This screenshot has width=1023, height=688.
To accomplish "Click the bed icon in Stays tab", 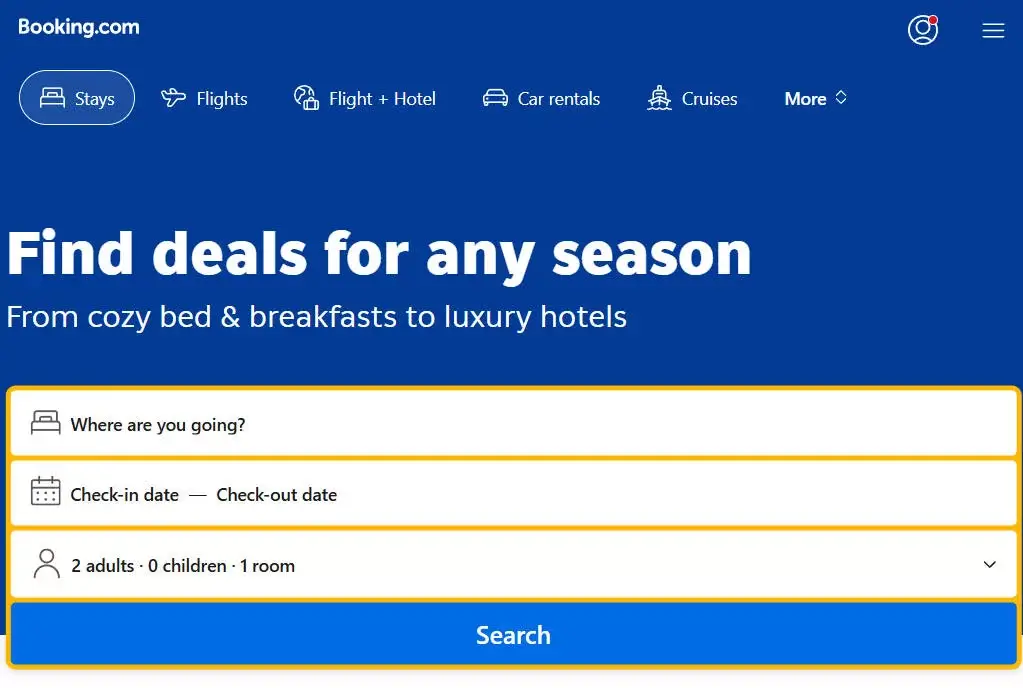I will point(52,98).
